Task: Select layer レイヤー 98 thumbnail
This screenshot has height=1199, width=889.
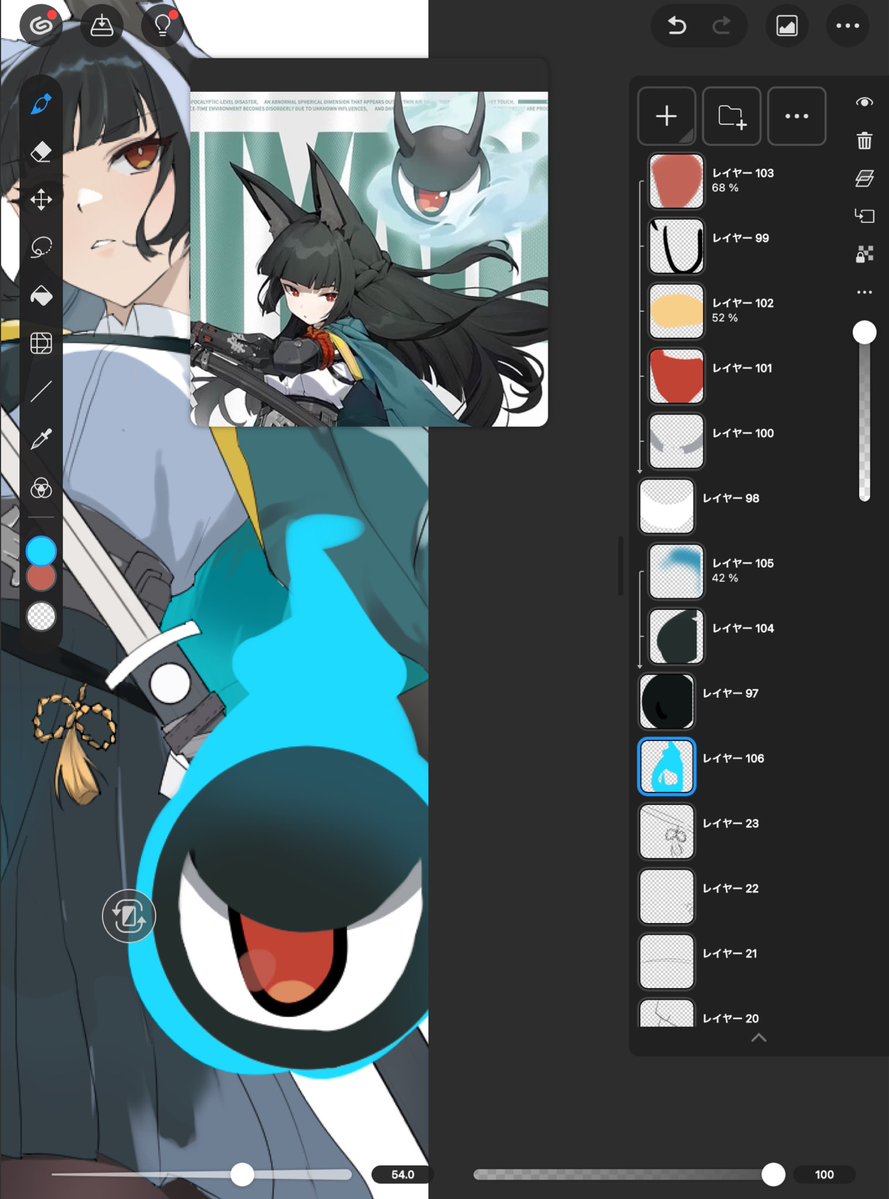Action: click(x=667, y=506)
